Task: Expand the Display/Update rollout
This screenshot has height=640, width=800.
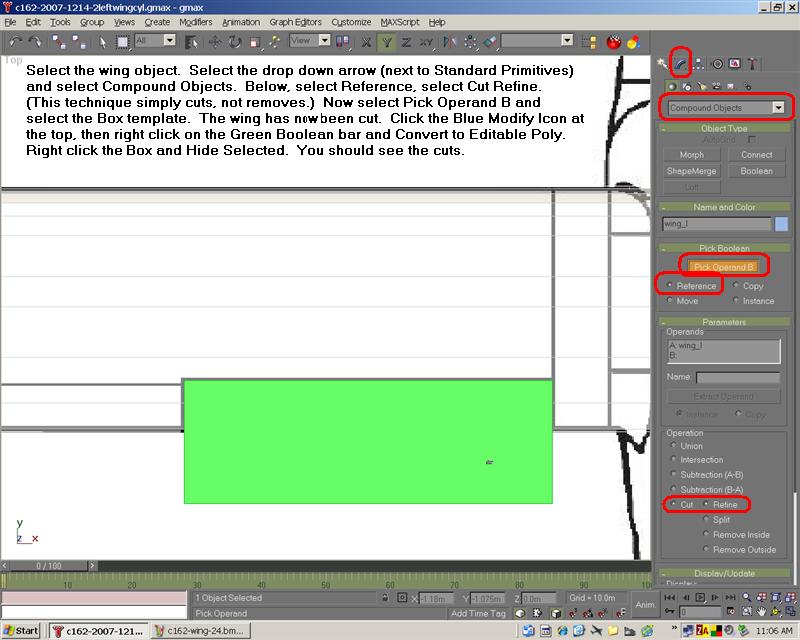Action: click(724, 573)
